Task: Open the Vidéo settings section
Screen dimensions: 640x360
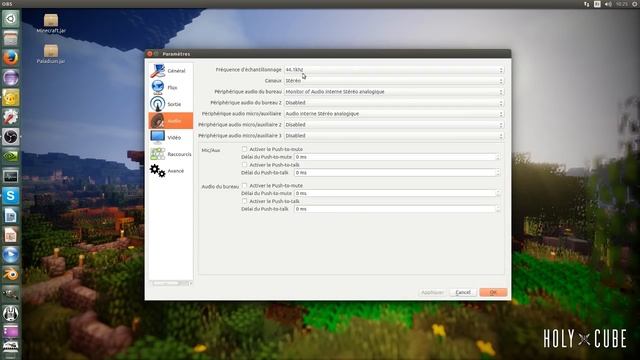Action: coord(171,138)
